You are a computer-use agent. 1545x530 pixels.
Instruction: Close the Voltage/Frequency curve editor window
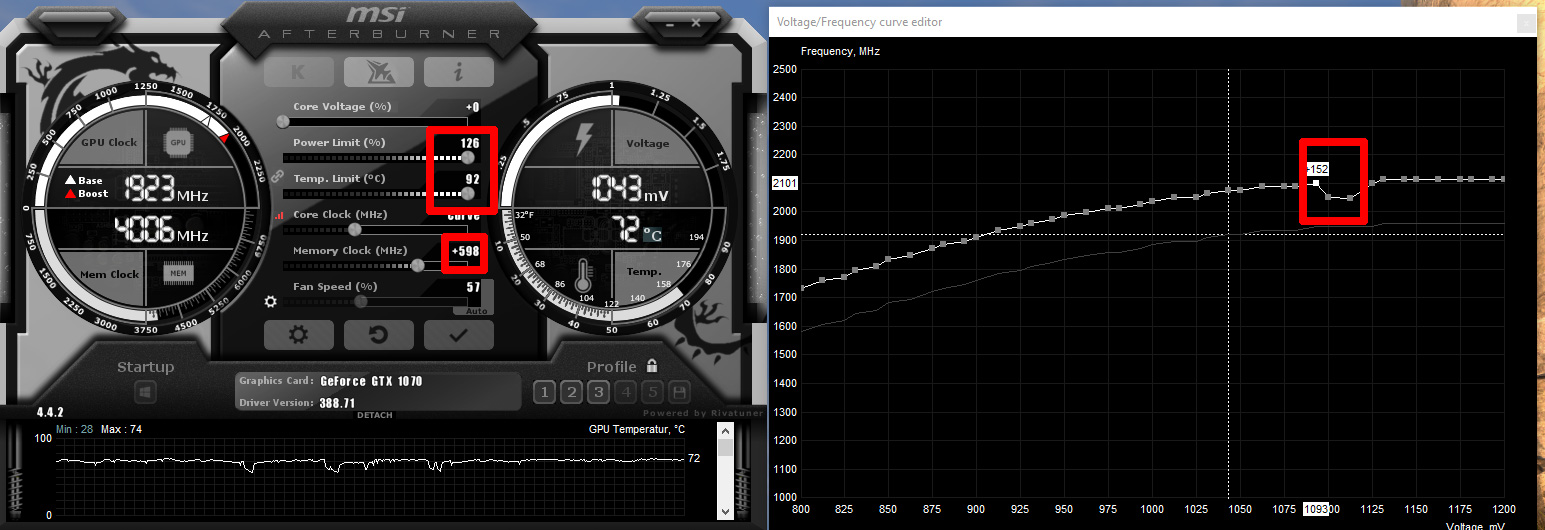pyautogui.click(x=1524, y=22)
